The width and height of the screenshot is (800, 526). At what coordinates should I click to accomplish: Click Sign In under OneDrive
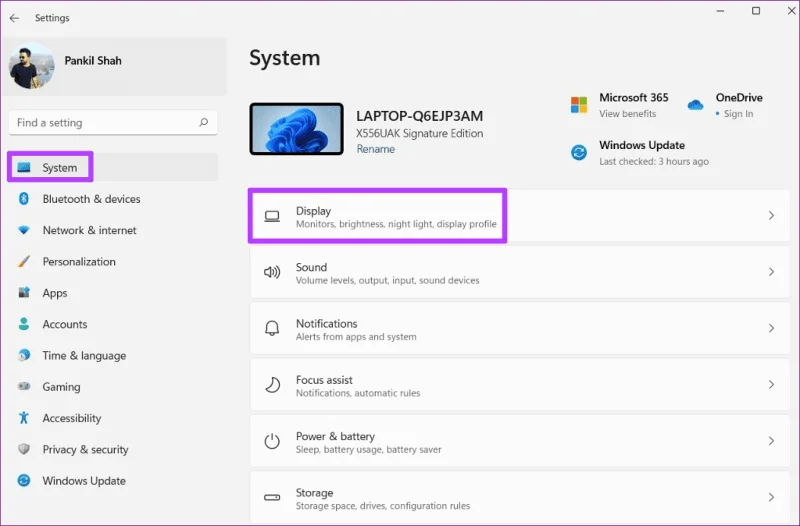click(738, 114)
